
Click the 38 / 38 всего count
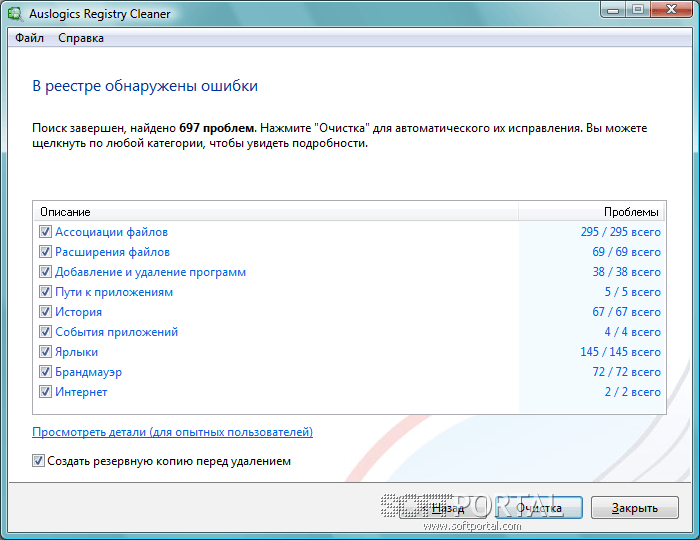pyautogui.click(x=626, y=272)
